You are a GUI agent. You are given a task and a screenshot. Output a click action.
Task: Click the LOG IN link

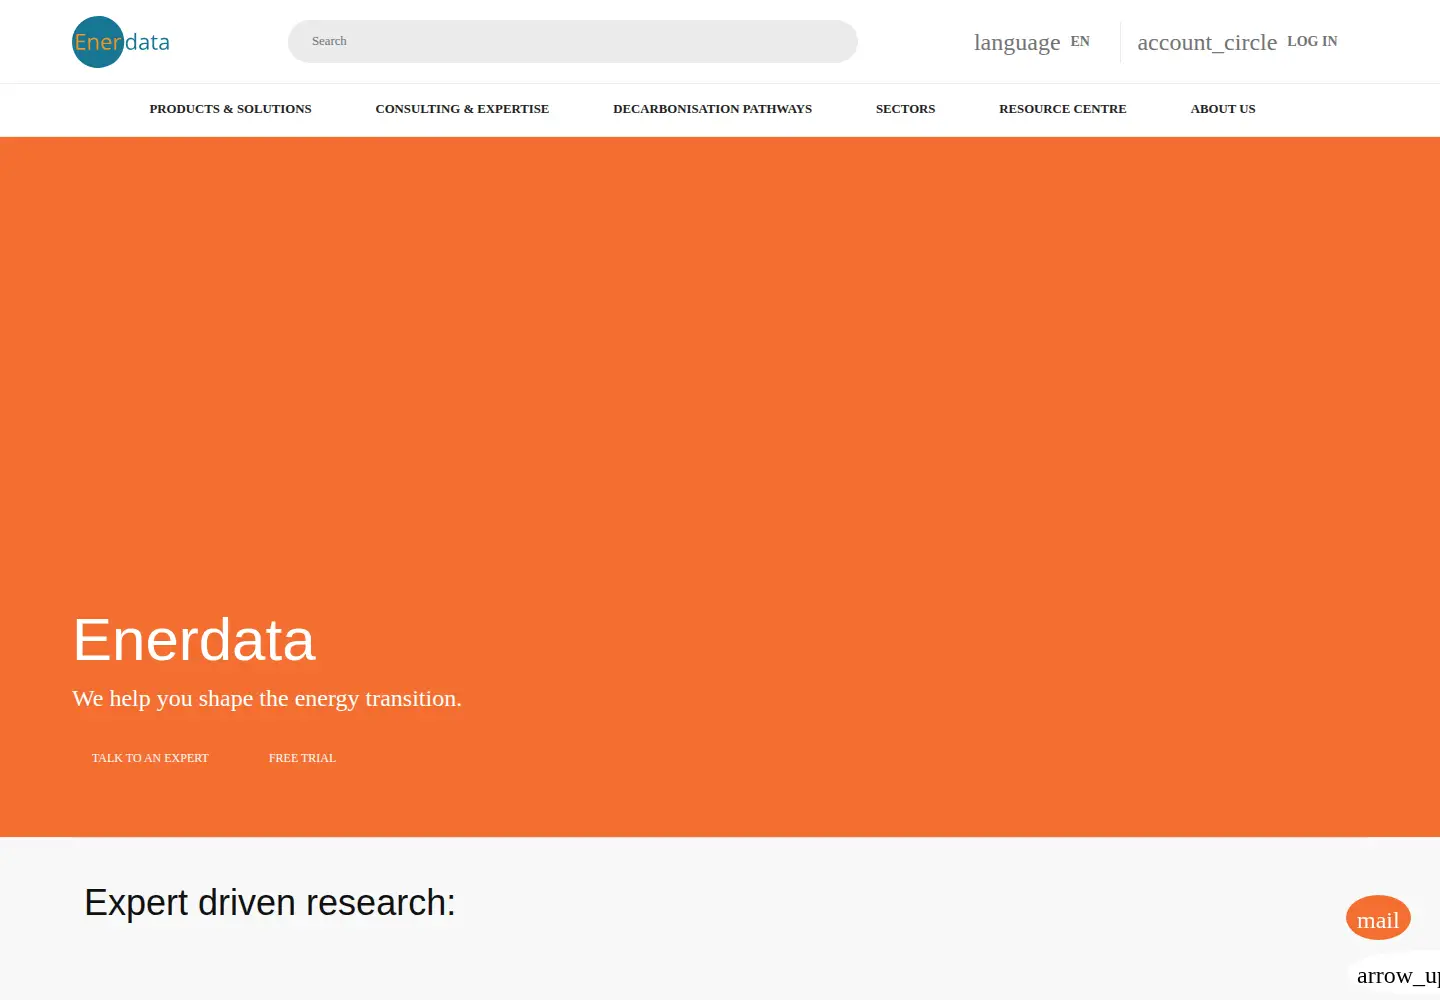pyautogui.click(x=1312, y=42)
